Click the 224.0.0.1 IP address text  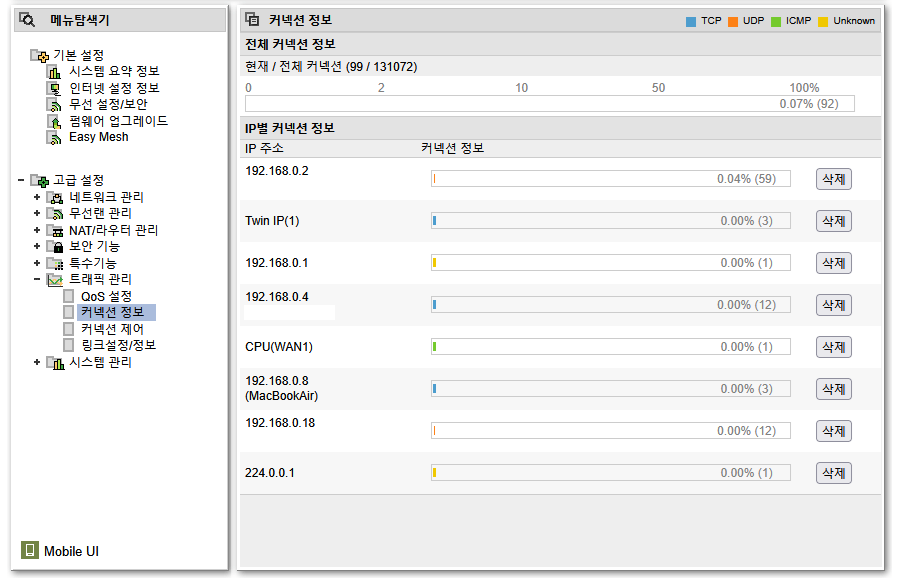pos(270,473)
